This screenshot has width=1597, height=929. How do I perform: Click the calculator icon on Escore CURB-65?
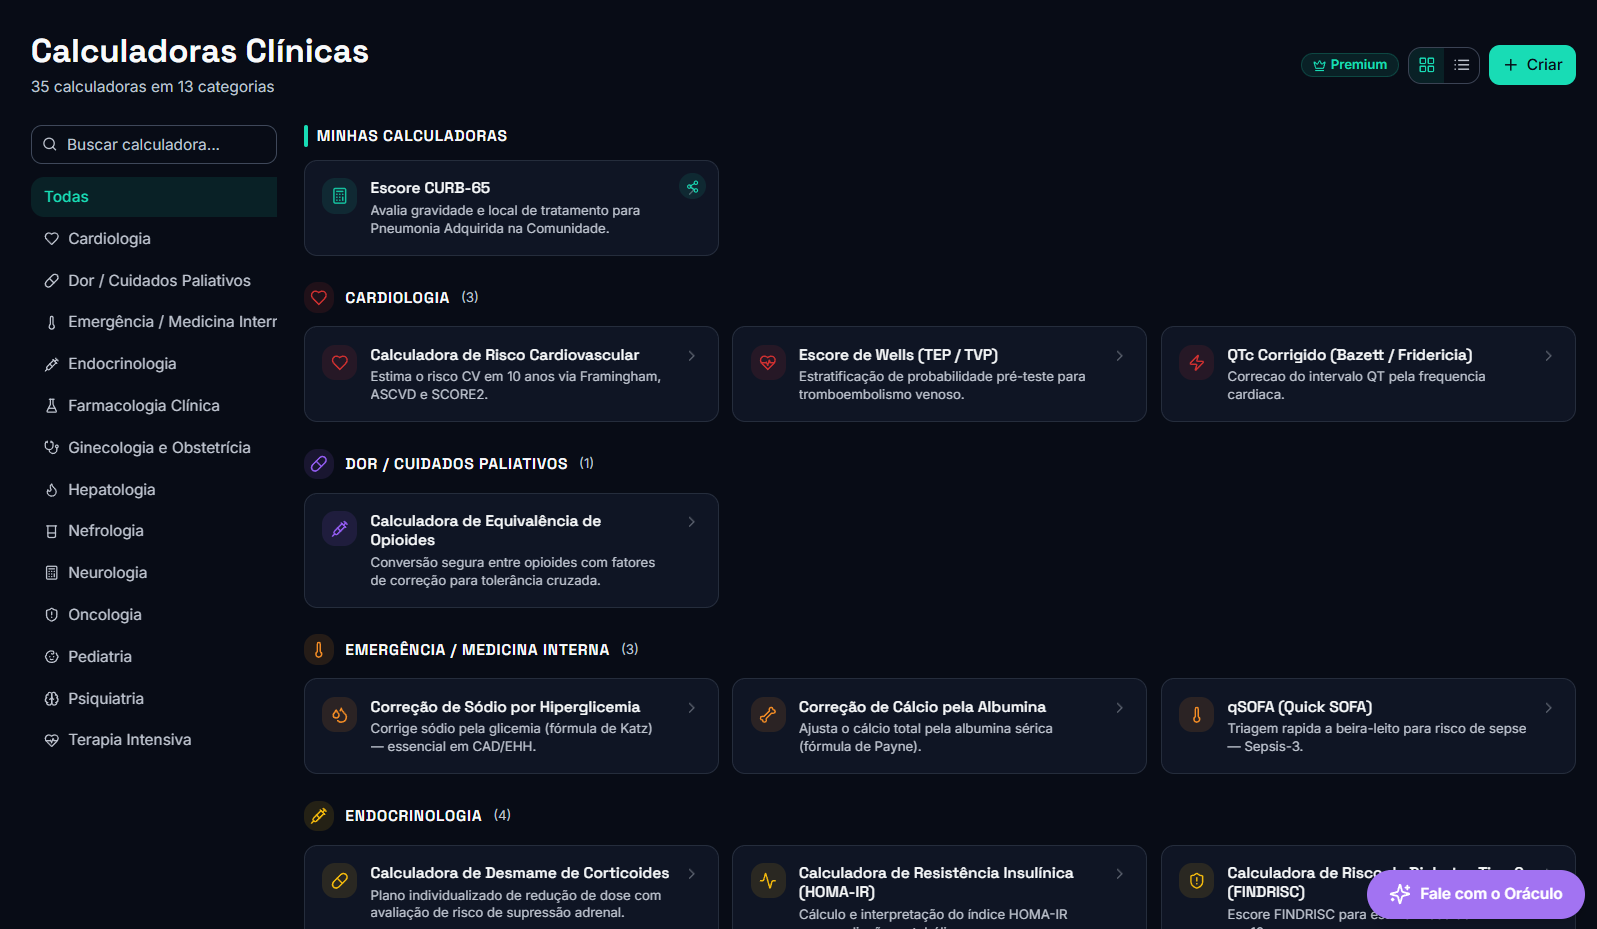[x=340, y=196]
